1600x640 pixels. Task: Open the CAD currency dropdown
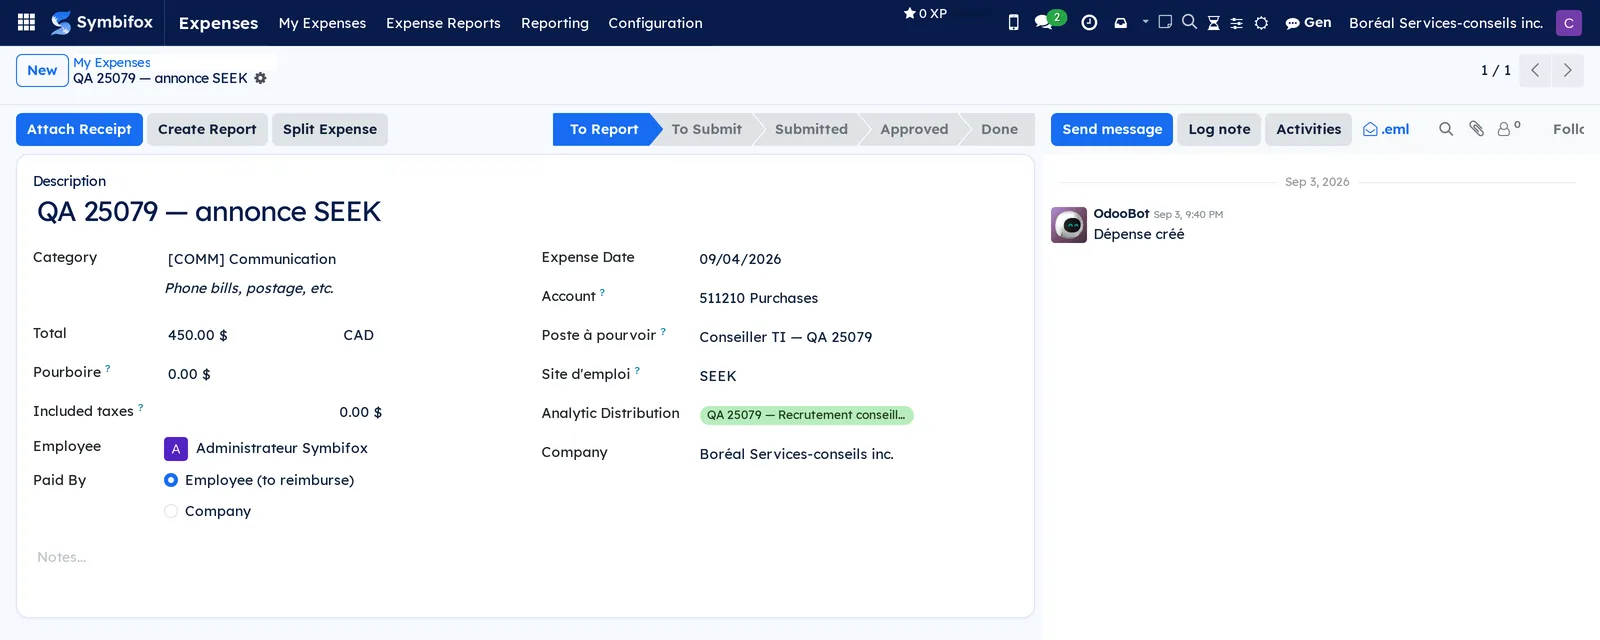(423, 335)
